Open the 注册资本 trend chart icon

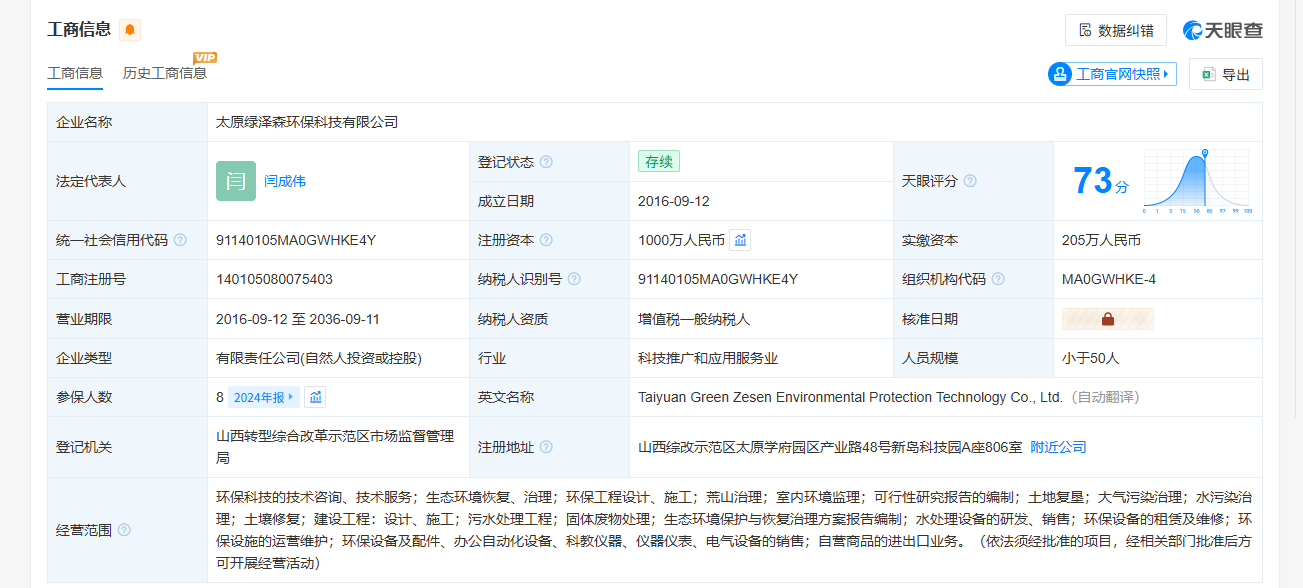(x=740, y=240)
